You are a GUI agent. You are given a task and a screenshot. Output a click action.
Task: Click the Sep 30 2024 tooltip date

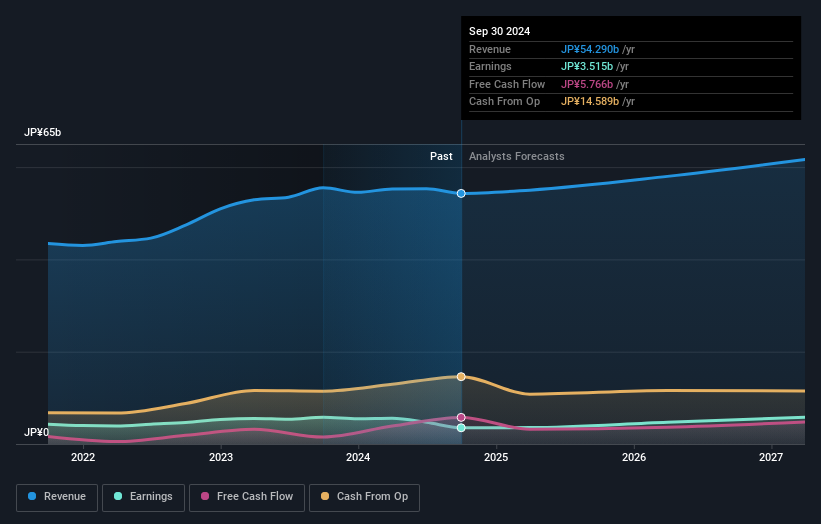[500, 31]
